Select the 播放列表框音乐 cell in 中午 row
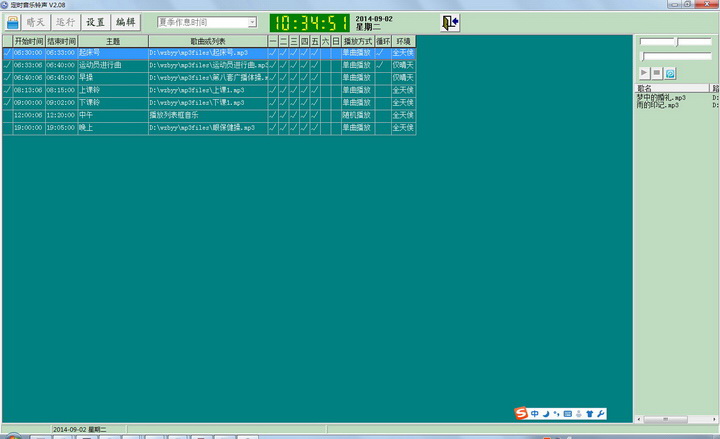The image size is (720, 439). point(208,115)
